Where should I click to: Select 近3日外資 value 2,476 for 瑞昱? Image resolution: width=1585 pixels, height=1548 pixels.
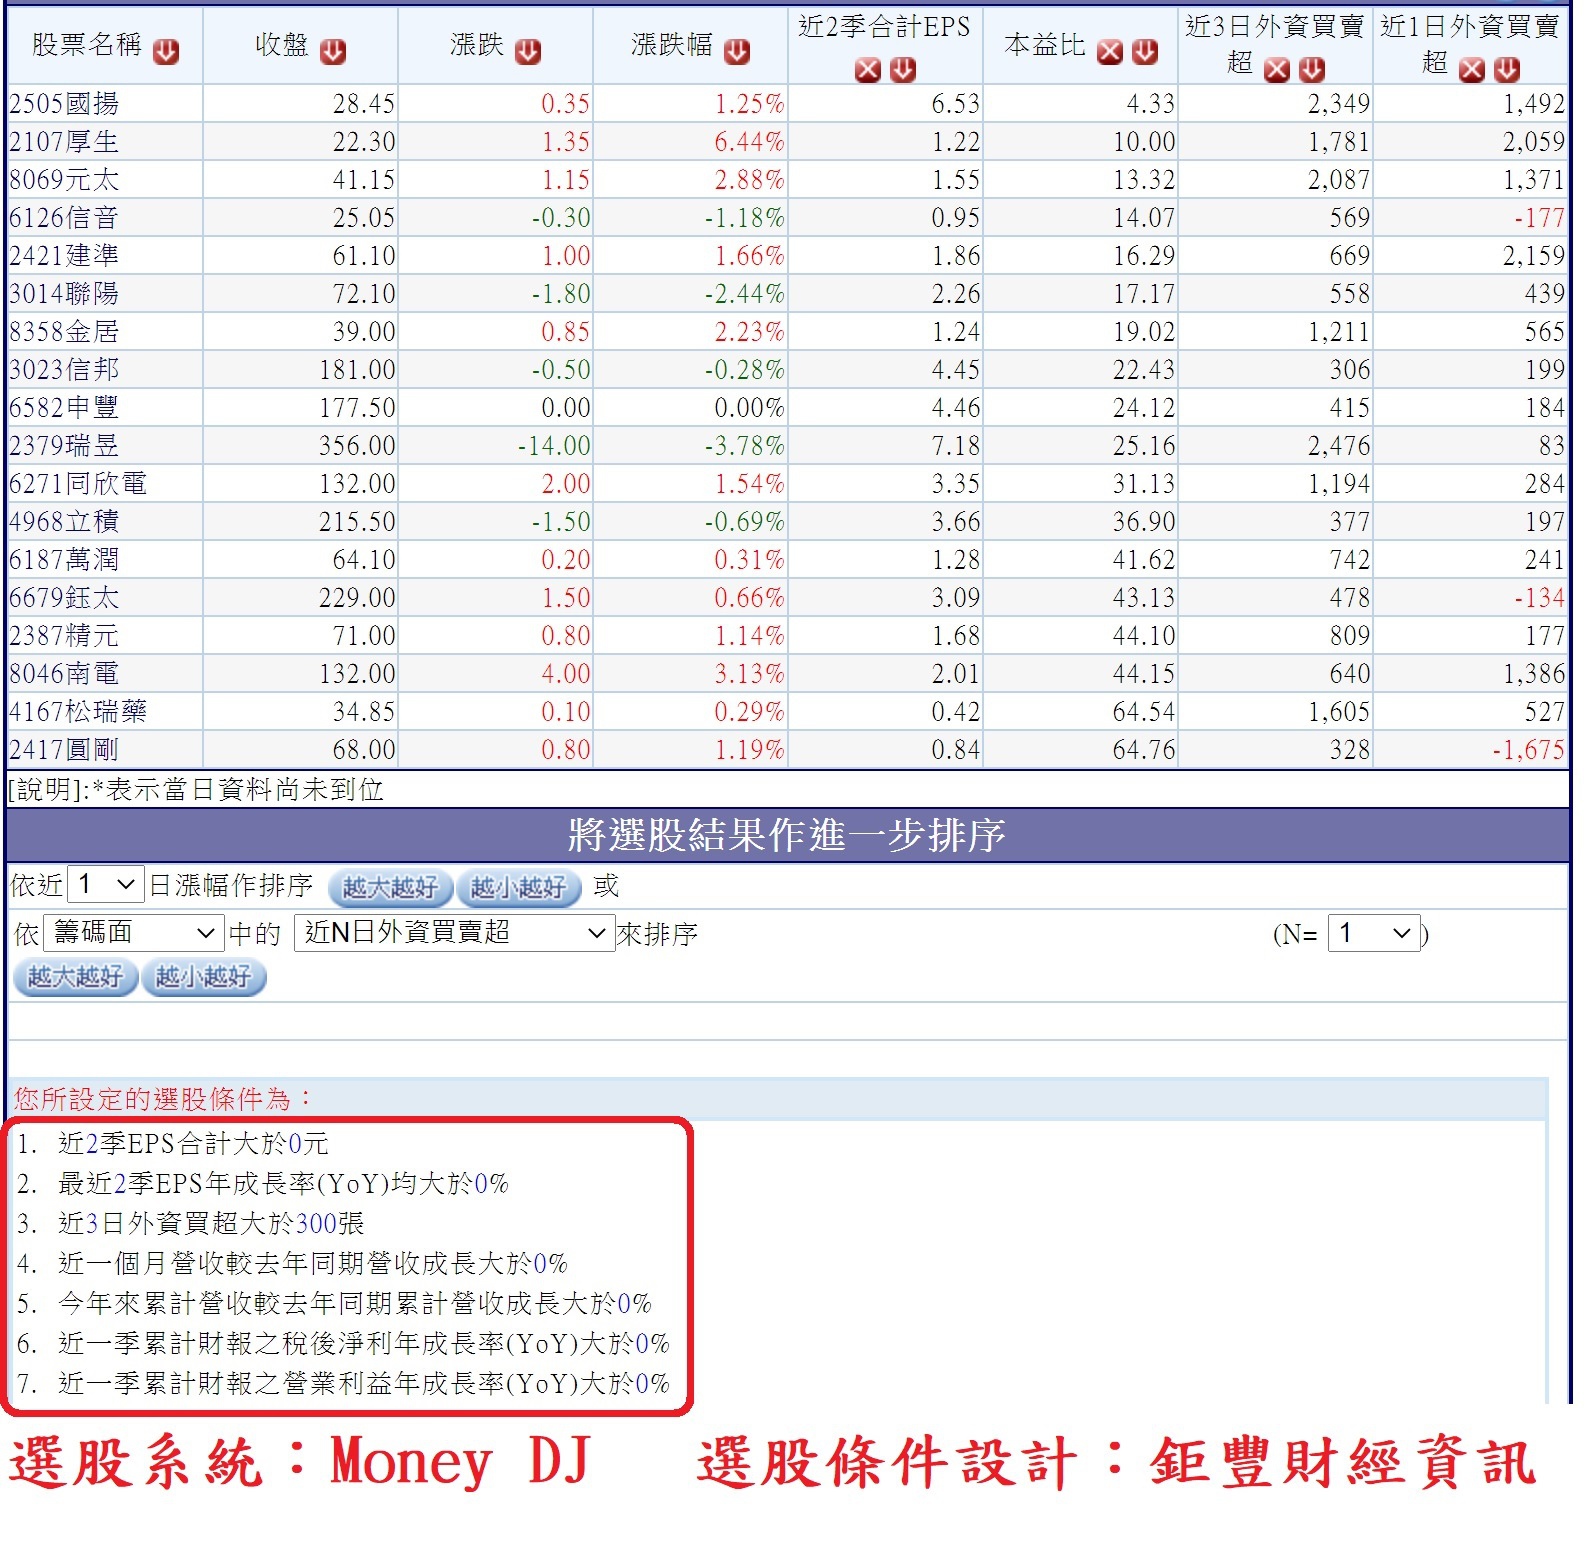pos(1339,446)
